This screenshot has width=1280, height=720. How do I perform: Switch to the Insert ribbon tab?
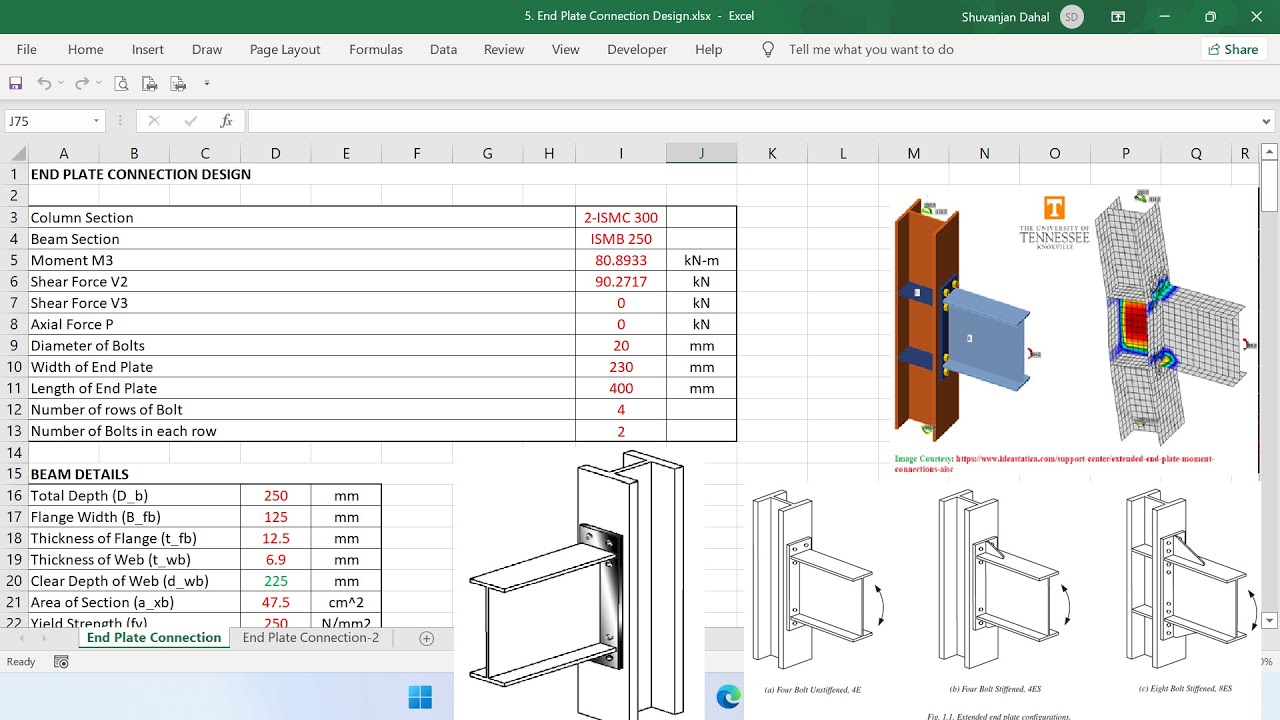(148, 49)
